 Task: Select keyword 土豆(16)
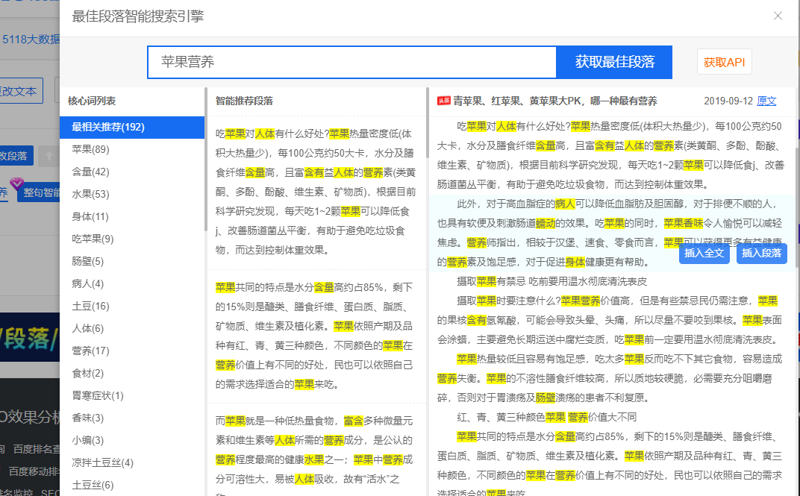pyautogui.click(x=91, y=306)
